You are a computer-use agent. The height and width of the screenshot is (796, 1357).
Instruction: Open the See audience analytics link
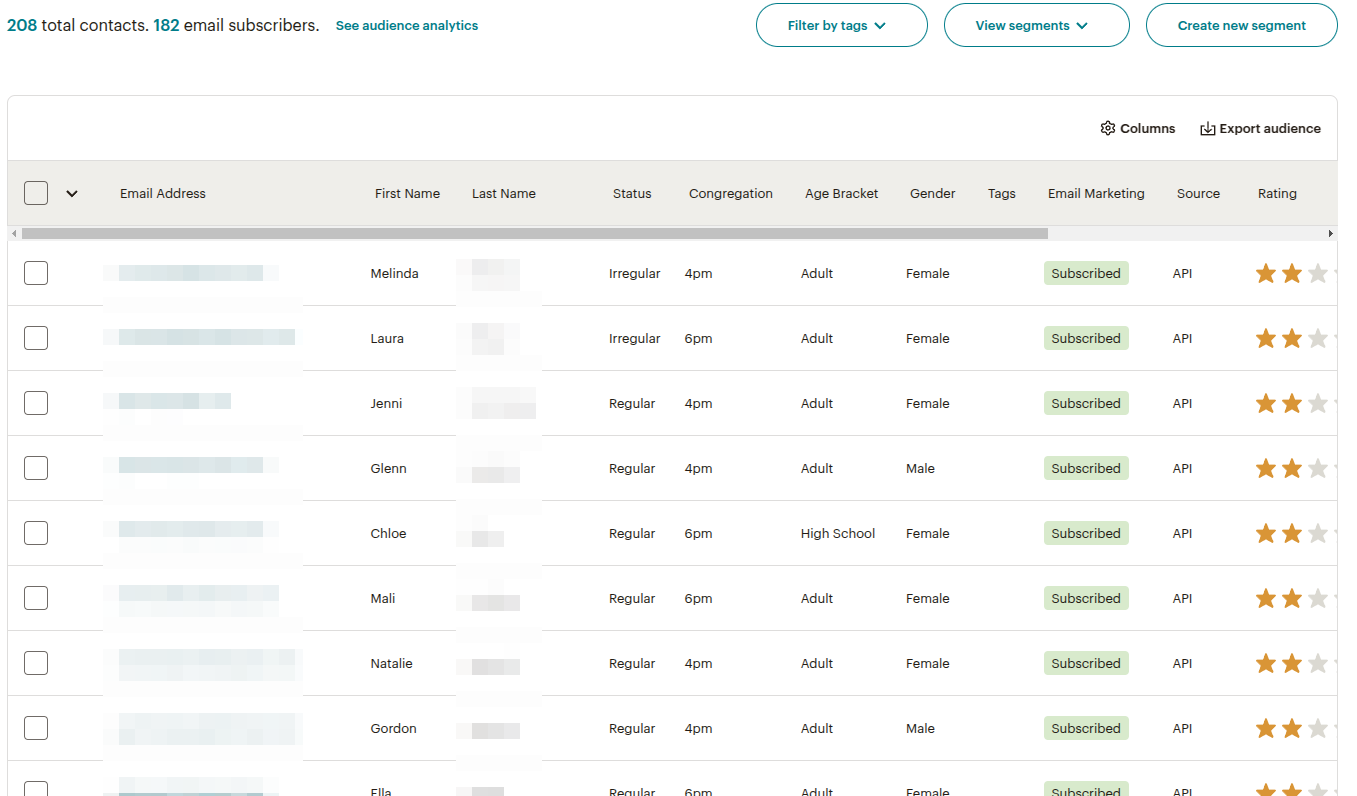pyautogui.click(x=406, y=26)
